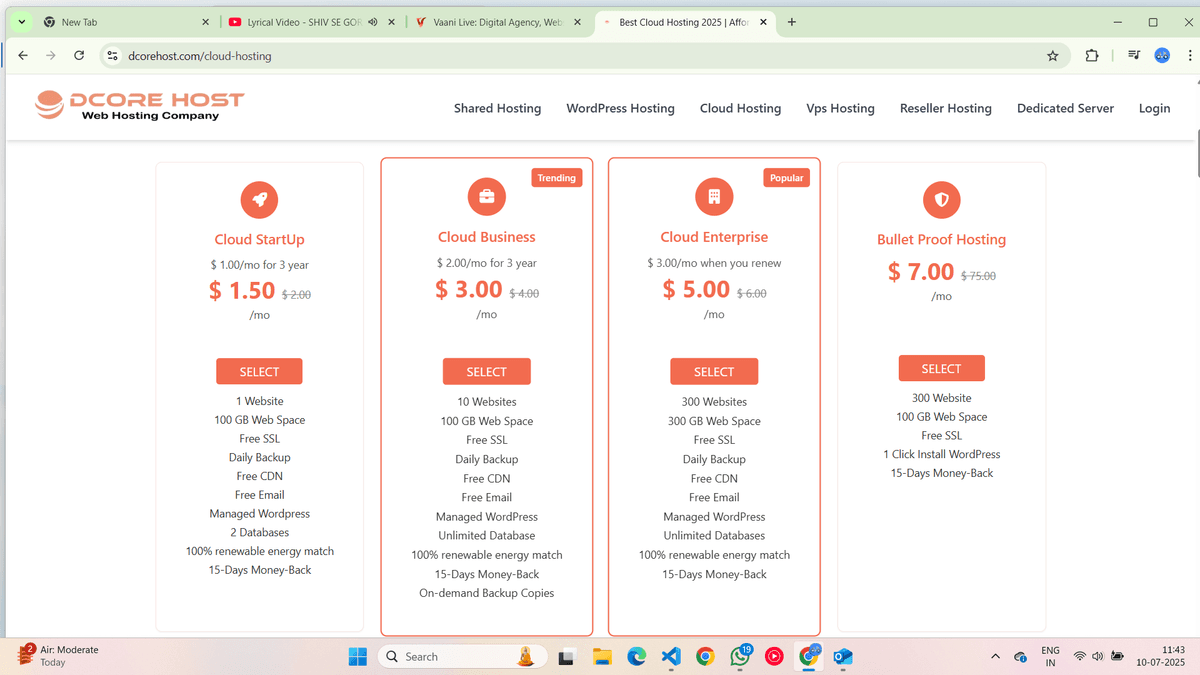Close the Lyrical Video tab
Image resolution: width=1200 pixels, height=675 pixels.
click(393, 22)
